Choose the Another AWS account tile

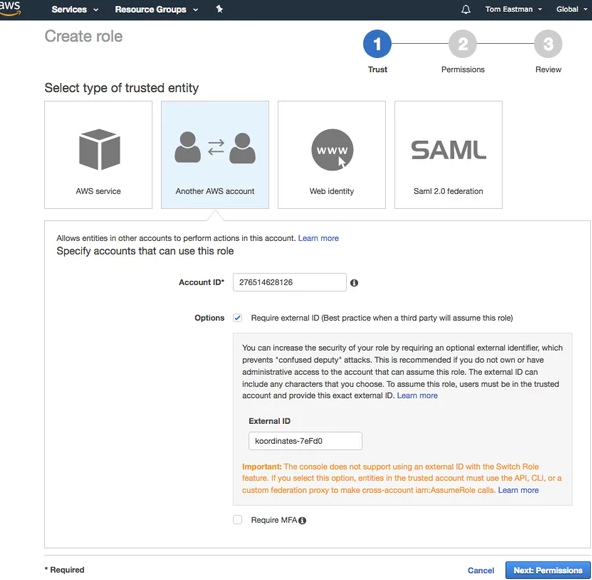click(x=215, y=154)
